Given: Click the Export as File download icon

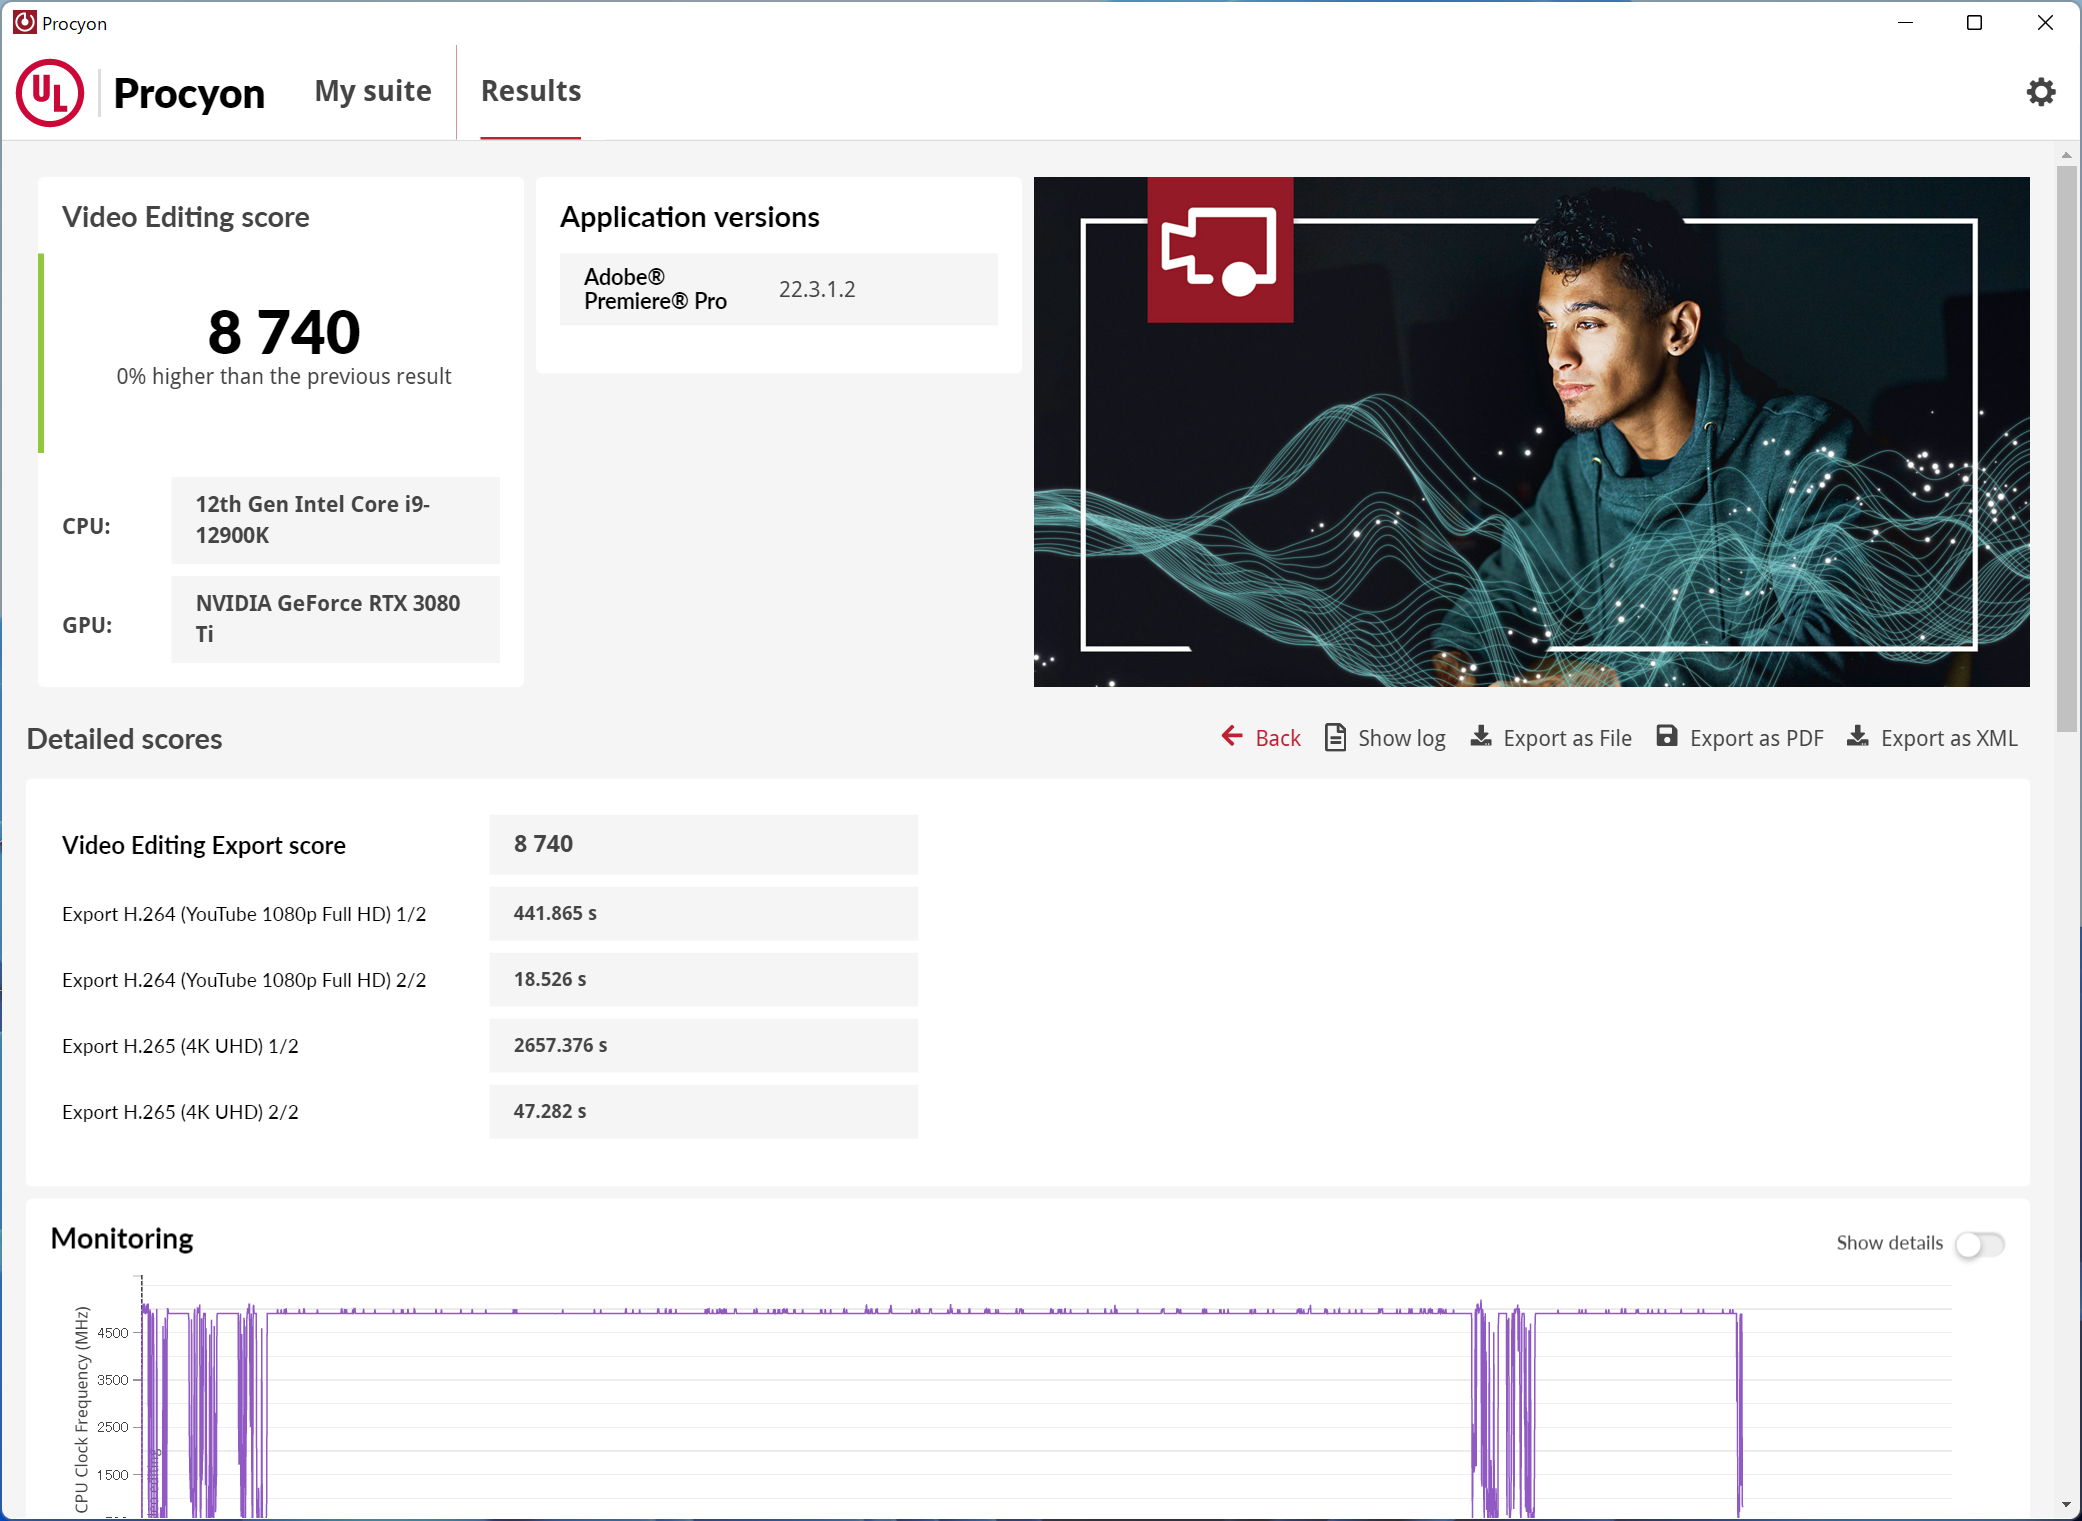Looking at the screenshot, I should tap(1481, 737).
